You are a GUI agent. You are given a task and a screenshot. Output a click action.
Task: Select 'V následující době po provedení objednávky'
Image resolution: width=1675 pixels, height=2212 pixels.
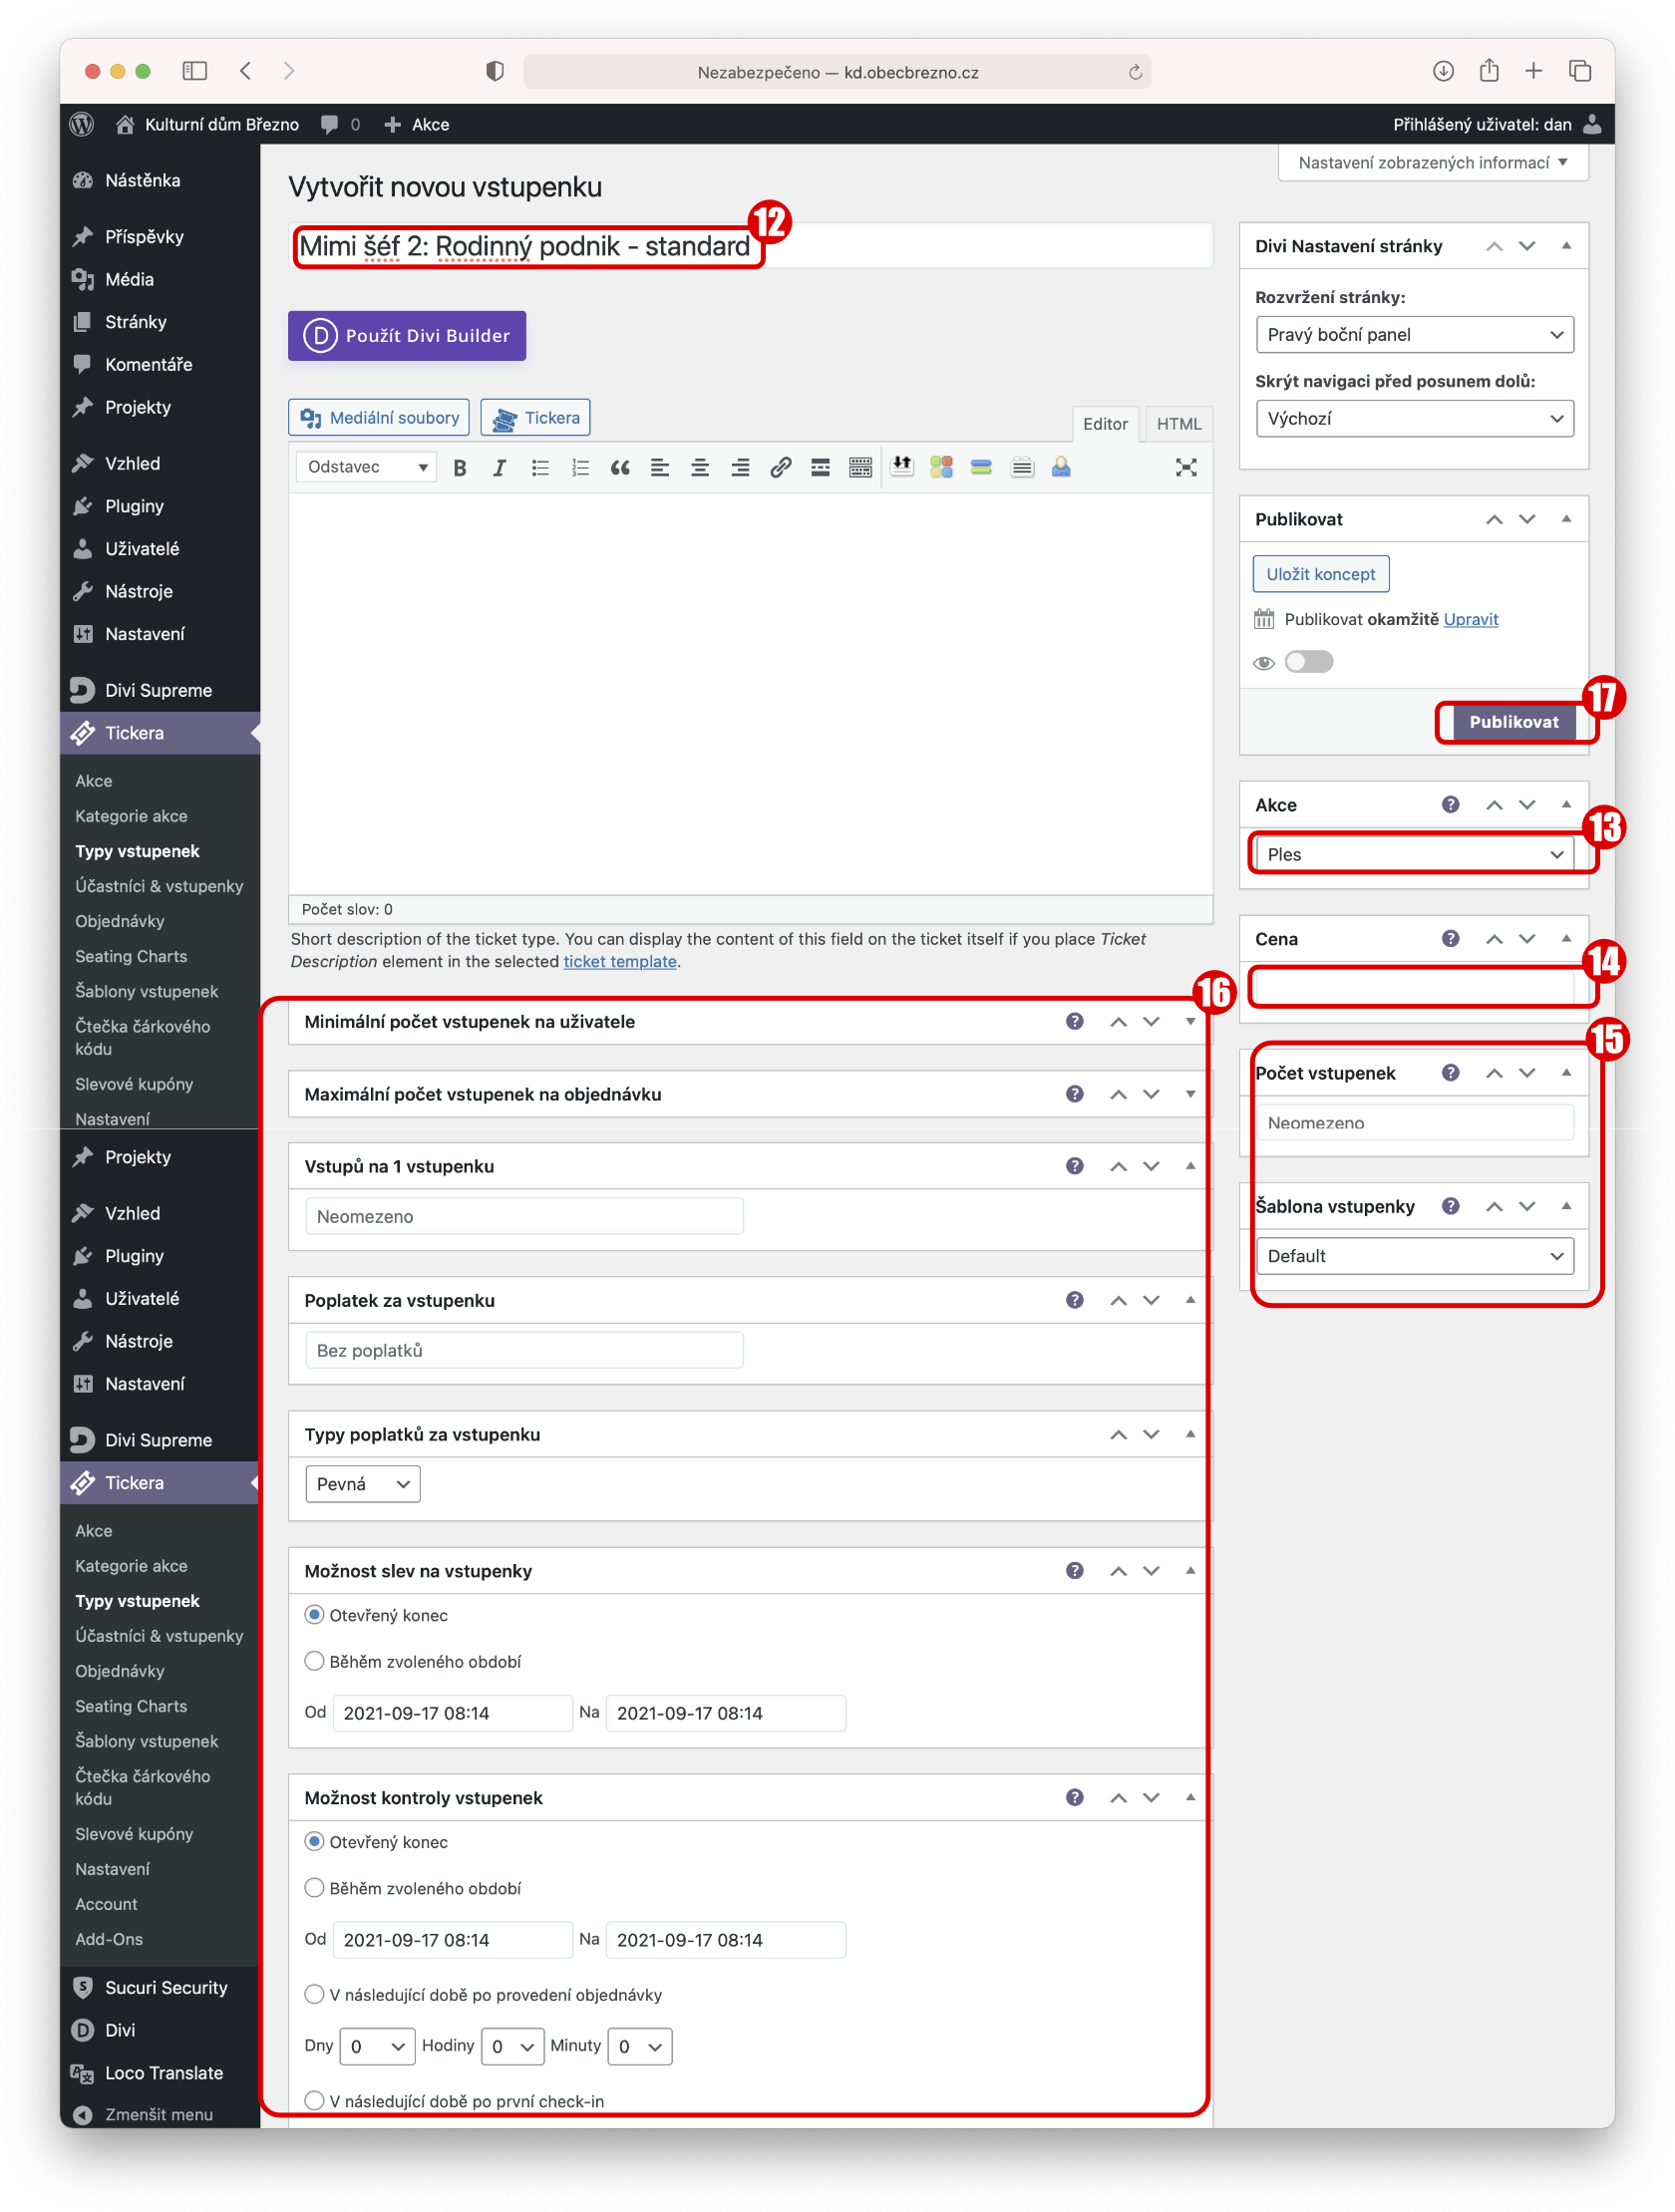314,1994
